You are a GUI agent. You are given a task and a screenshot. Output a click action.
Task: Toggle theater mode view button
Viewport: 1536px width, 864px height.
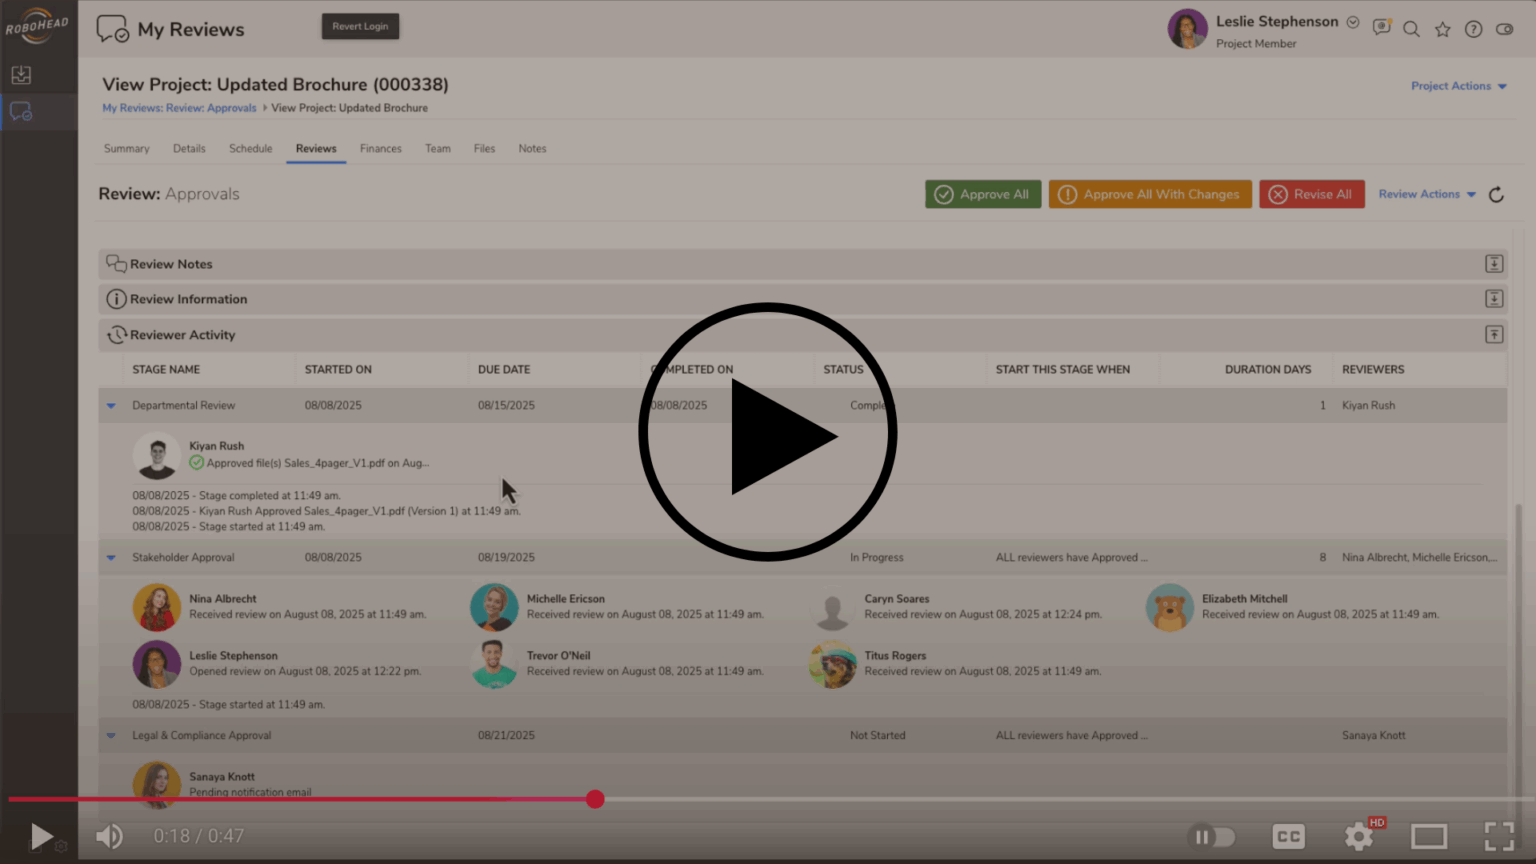(x=1429, y=836)
